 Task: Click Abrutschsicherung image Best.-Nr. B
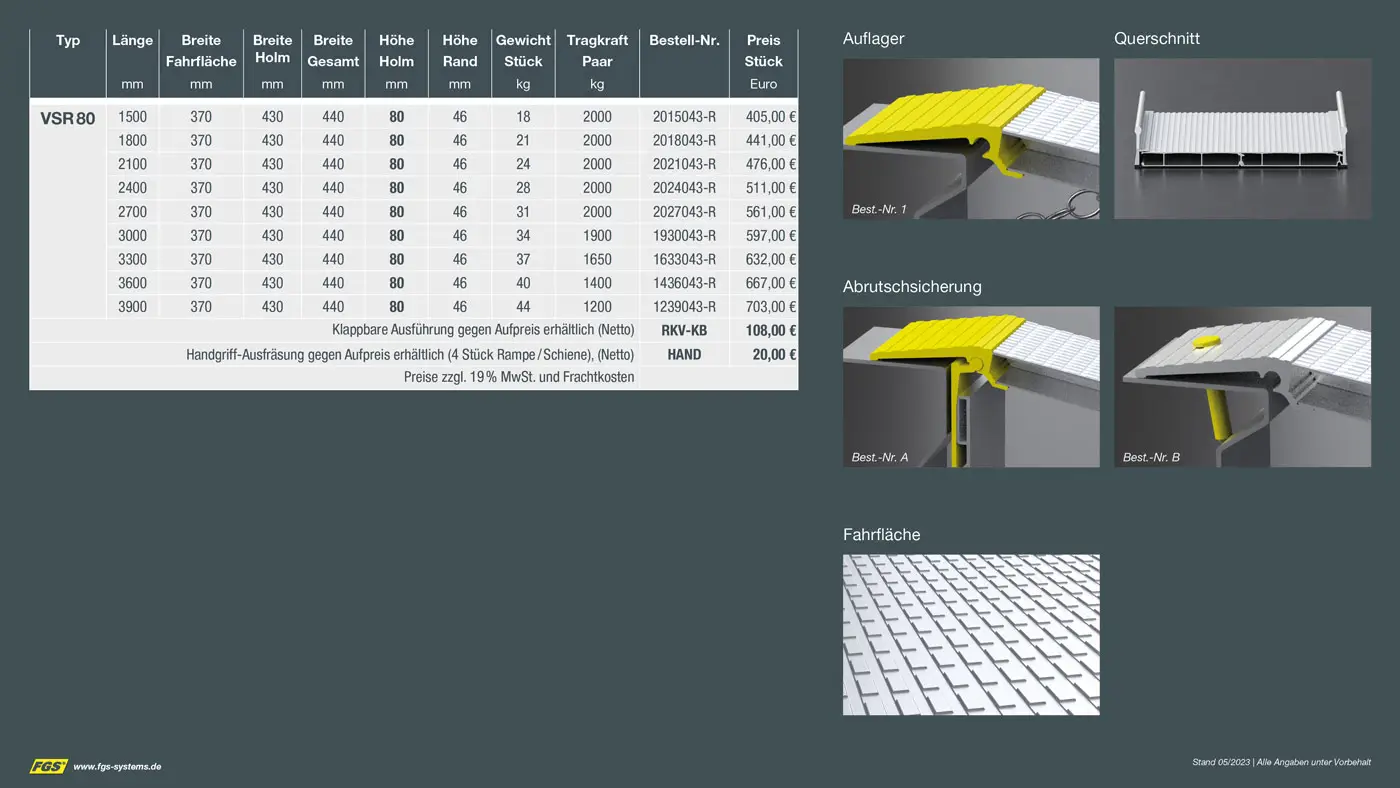point(1242,386)
